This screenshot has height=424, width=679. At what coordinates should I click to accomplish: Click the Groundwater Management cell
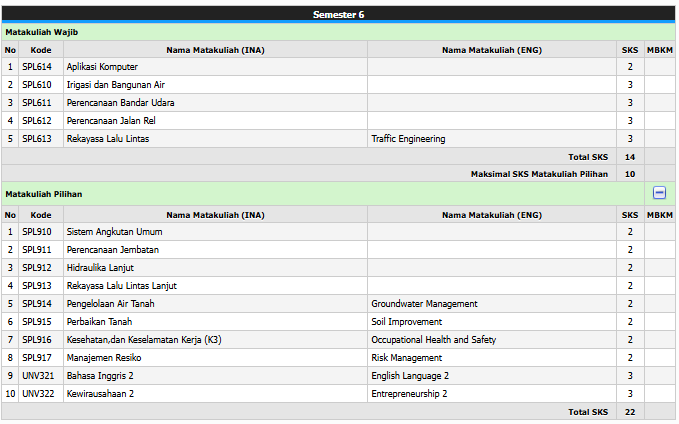tap(424, 304)
